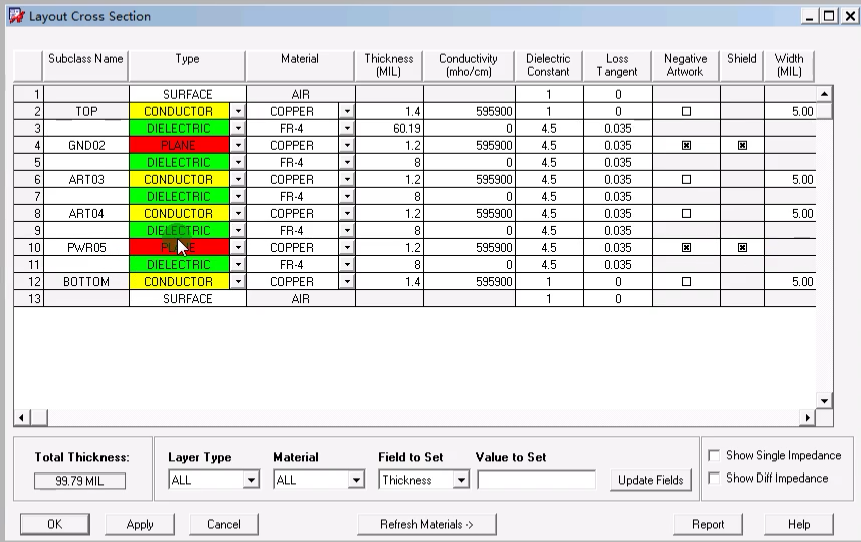The image size is (861, 542).
Task: Expand Field to Set dropdown
Action: tap(461, 481)
